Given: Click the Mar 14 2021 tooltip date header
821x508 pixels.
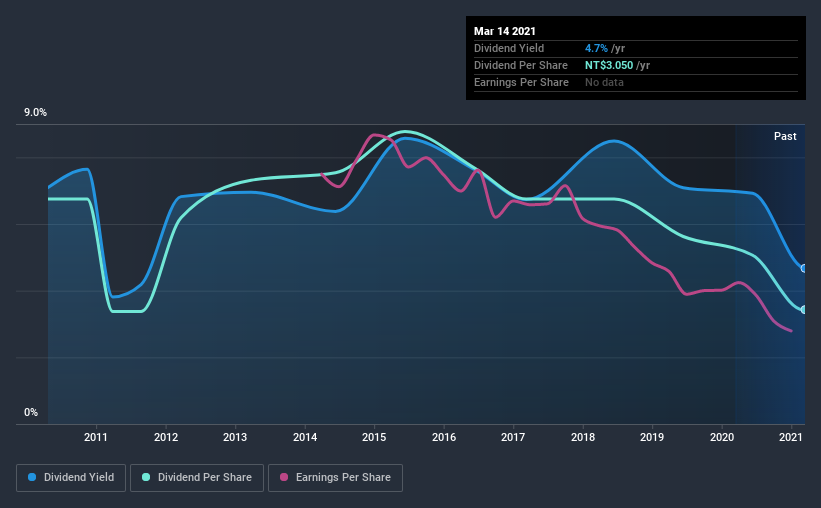Looking at the screenshot, I should point(505,31).
